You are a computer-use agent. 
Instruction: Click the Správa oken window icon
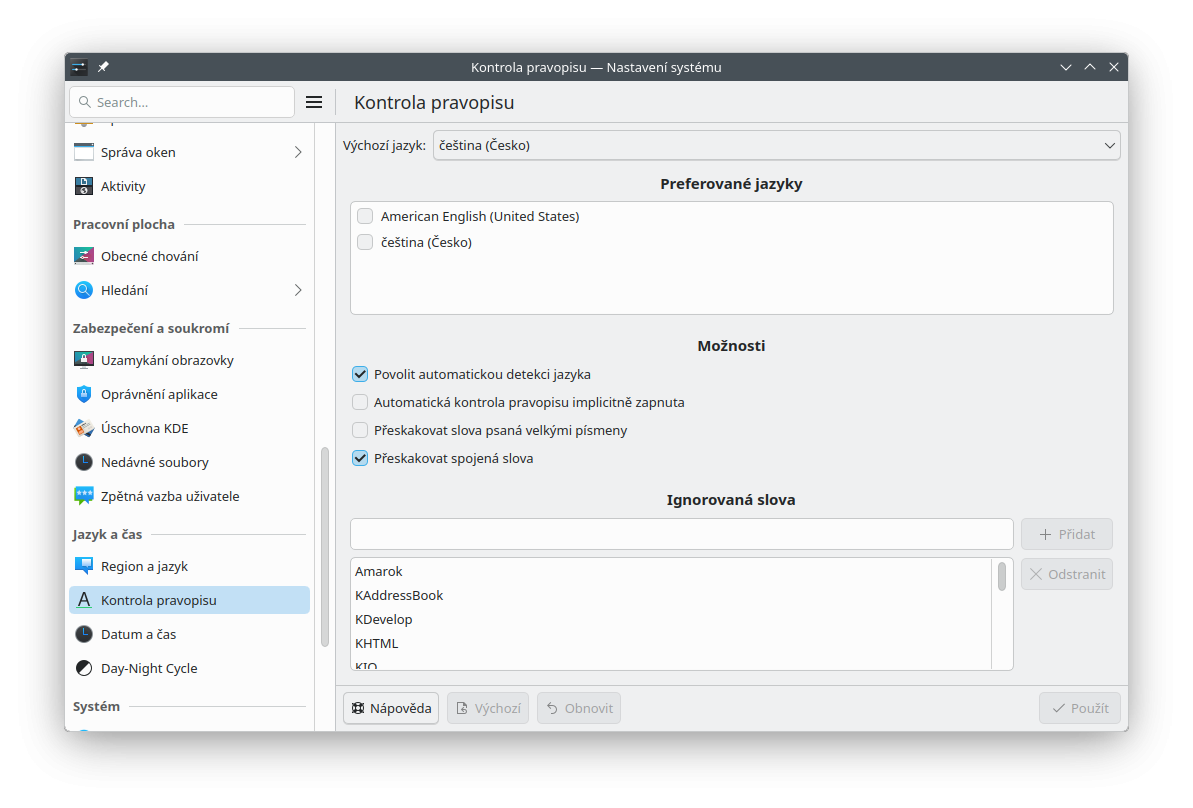84,152
